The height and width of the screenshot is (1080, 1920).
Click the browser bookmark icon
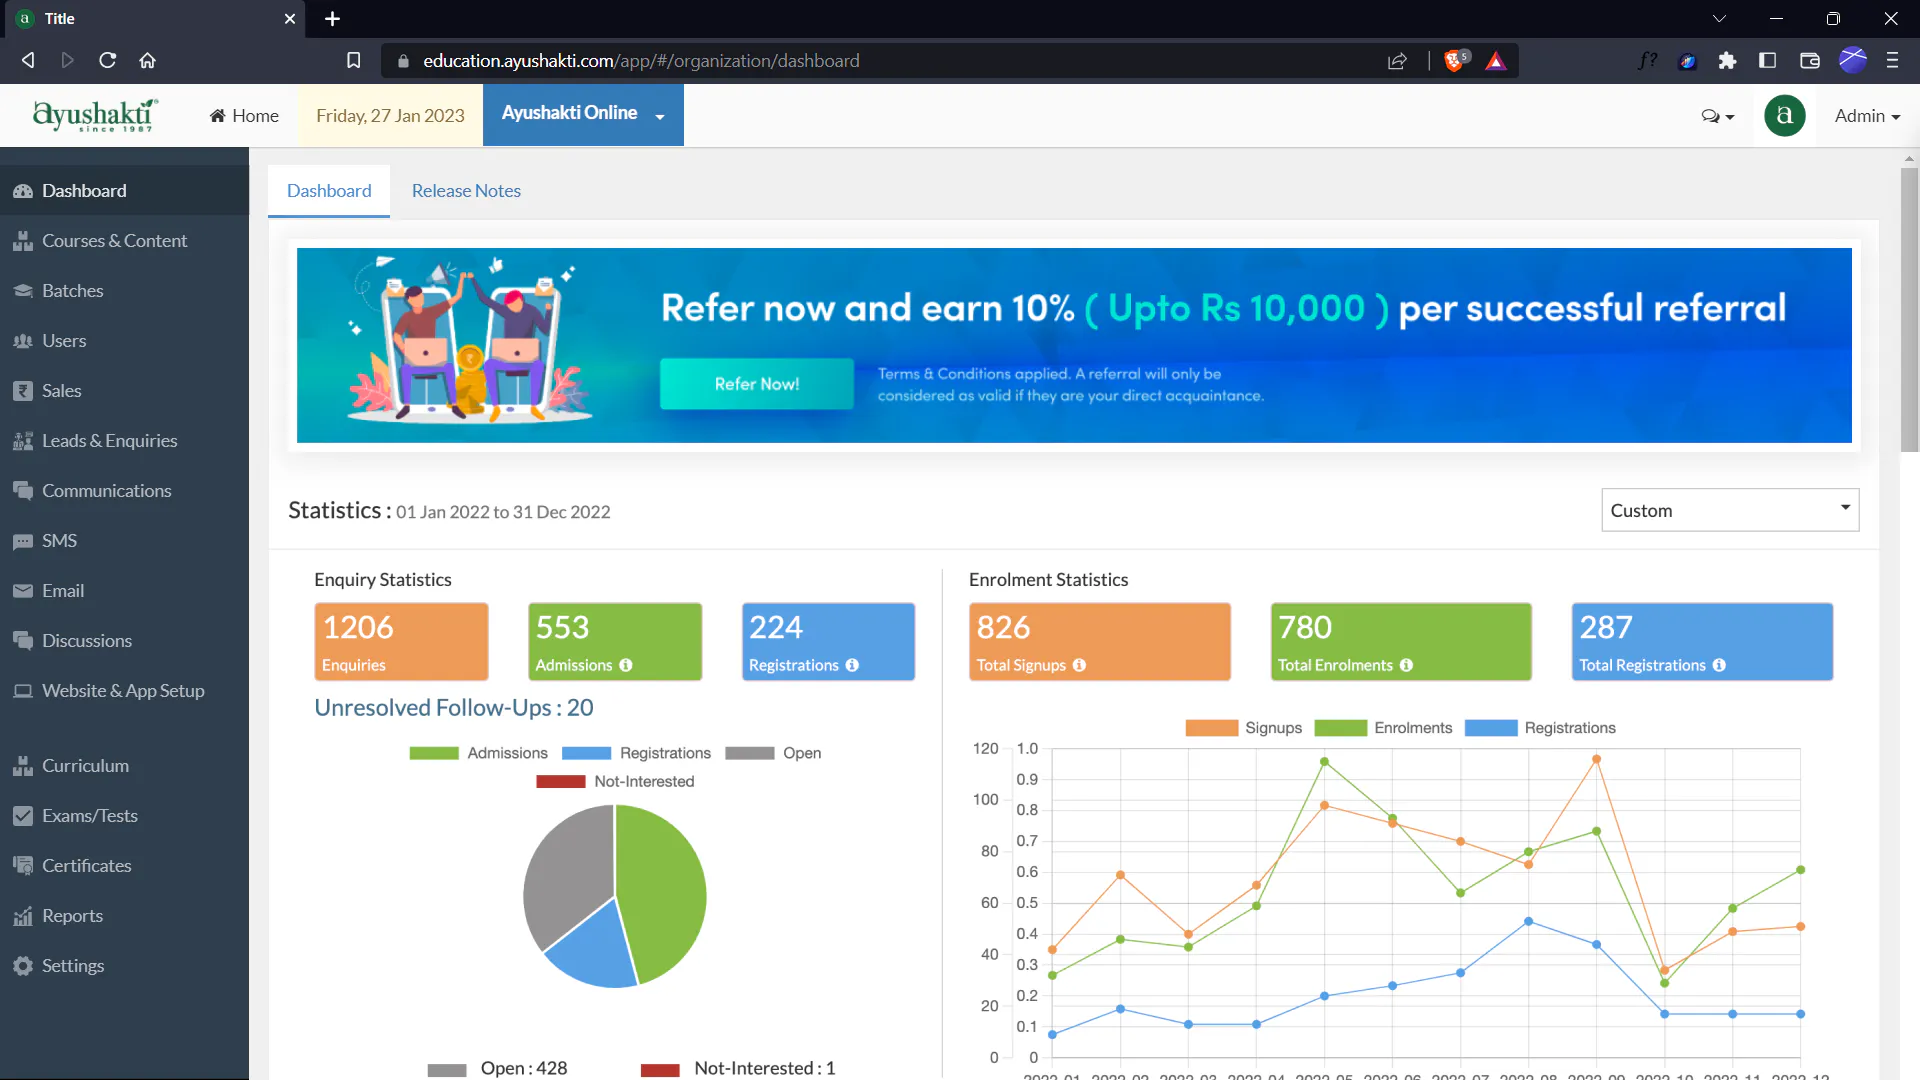pyautogui.click(x=353, y=61)
